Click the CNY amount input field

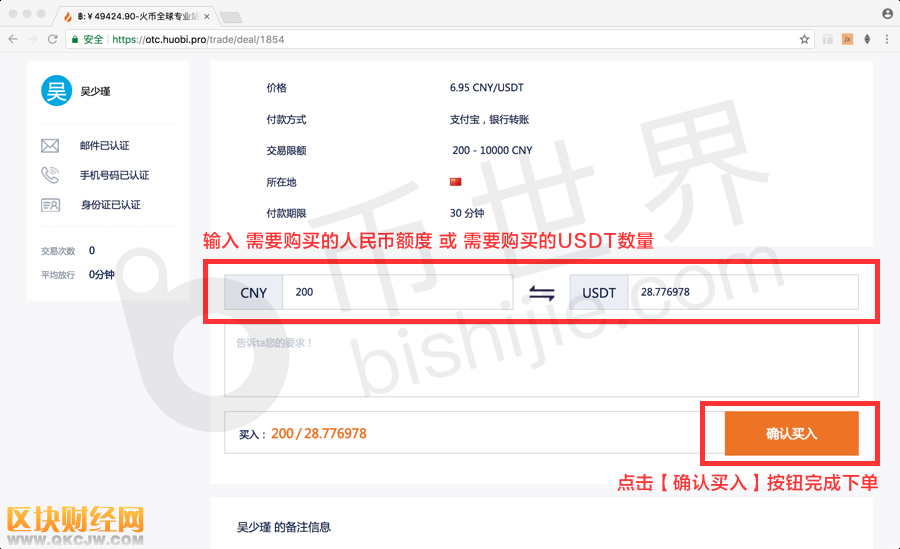point(397,292)
